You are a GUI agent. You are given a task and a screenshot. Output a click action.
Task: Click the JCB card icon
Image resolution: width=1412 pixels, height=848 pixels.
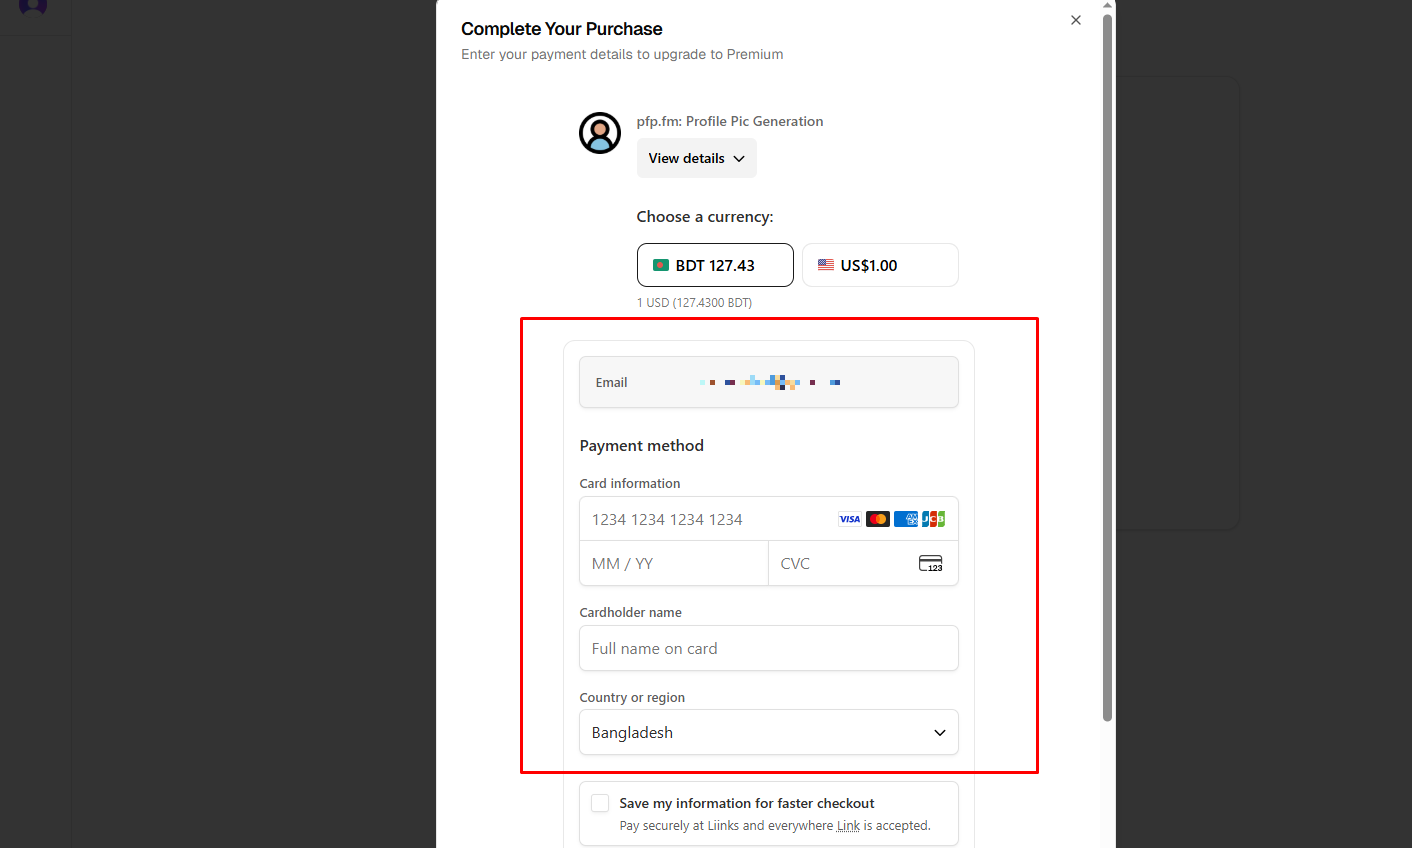point(933,519)
